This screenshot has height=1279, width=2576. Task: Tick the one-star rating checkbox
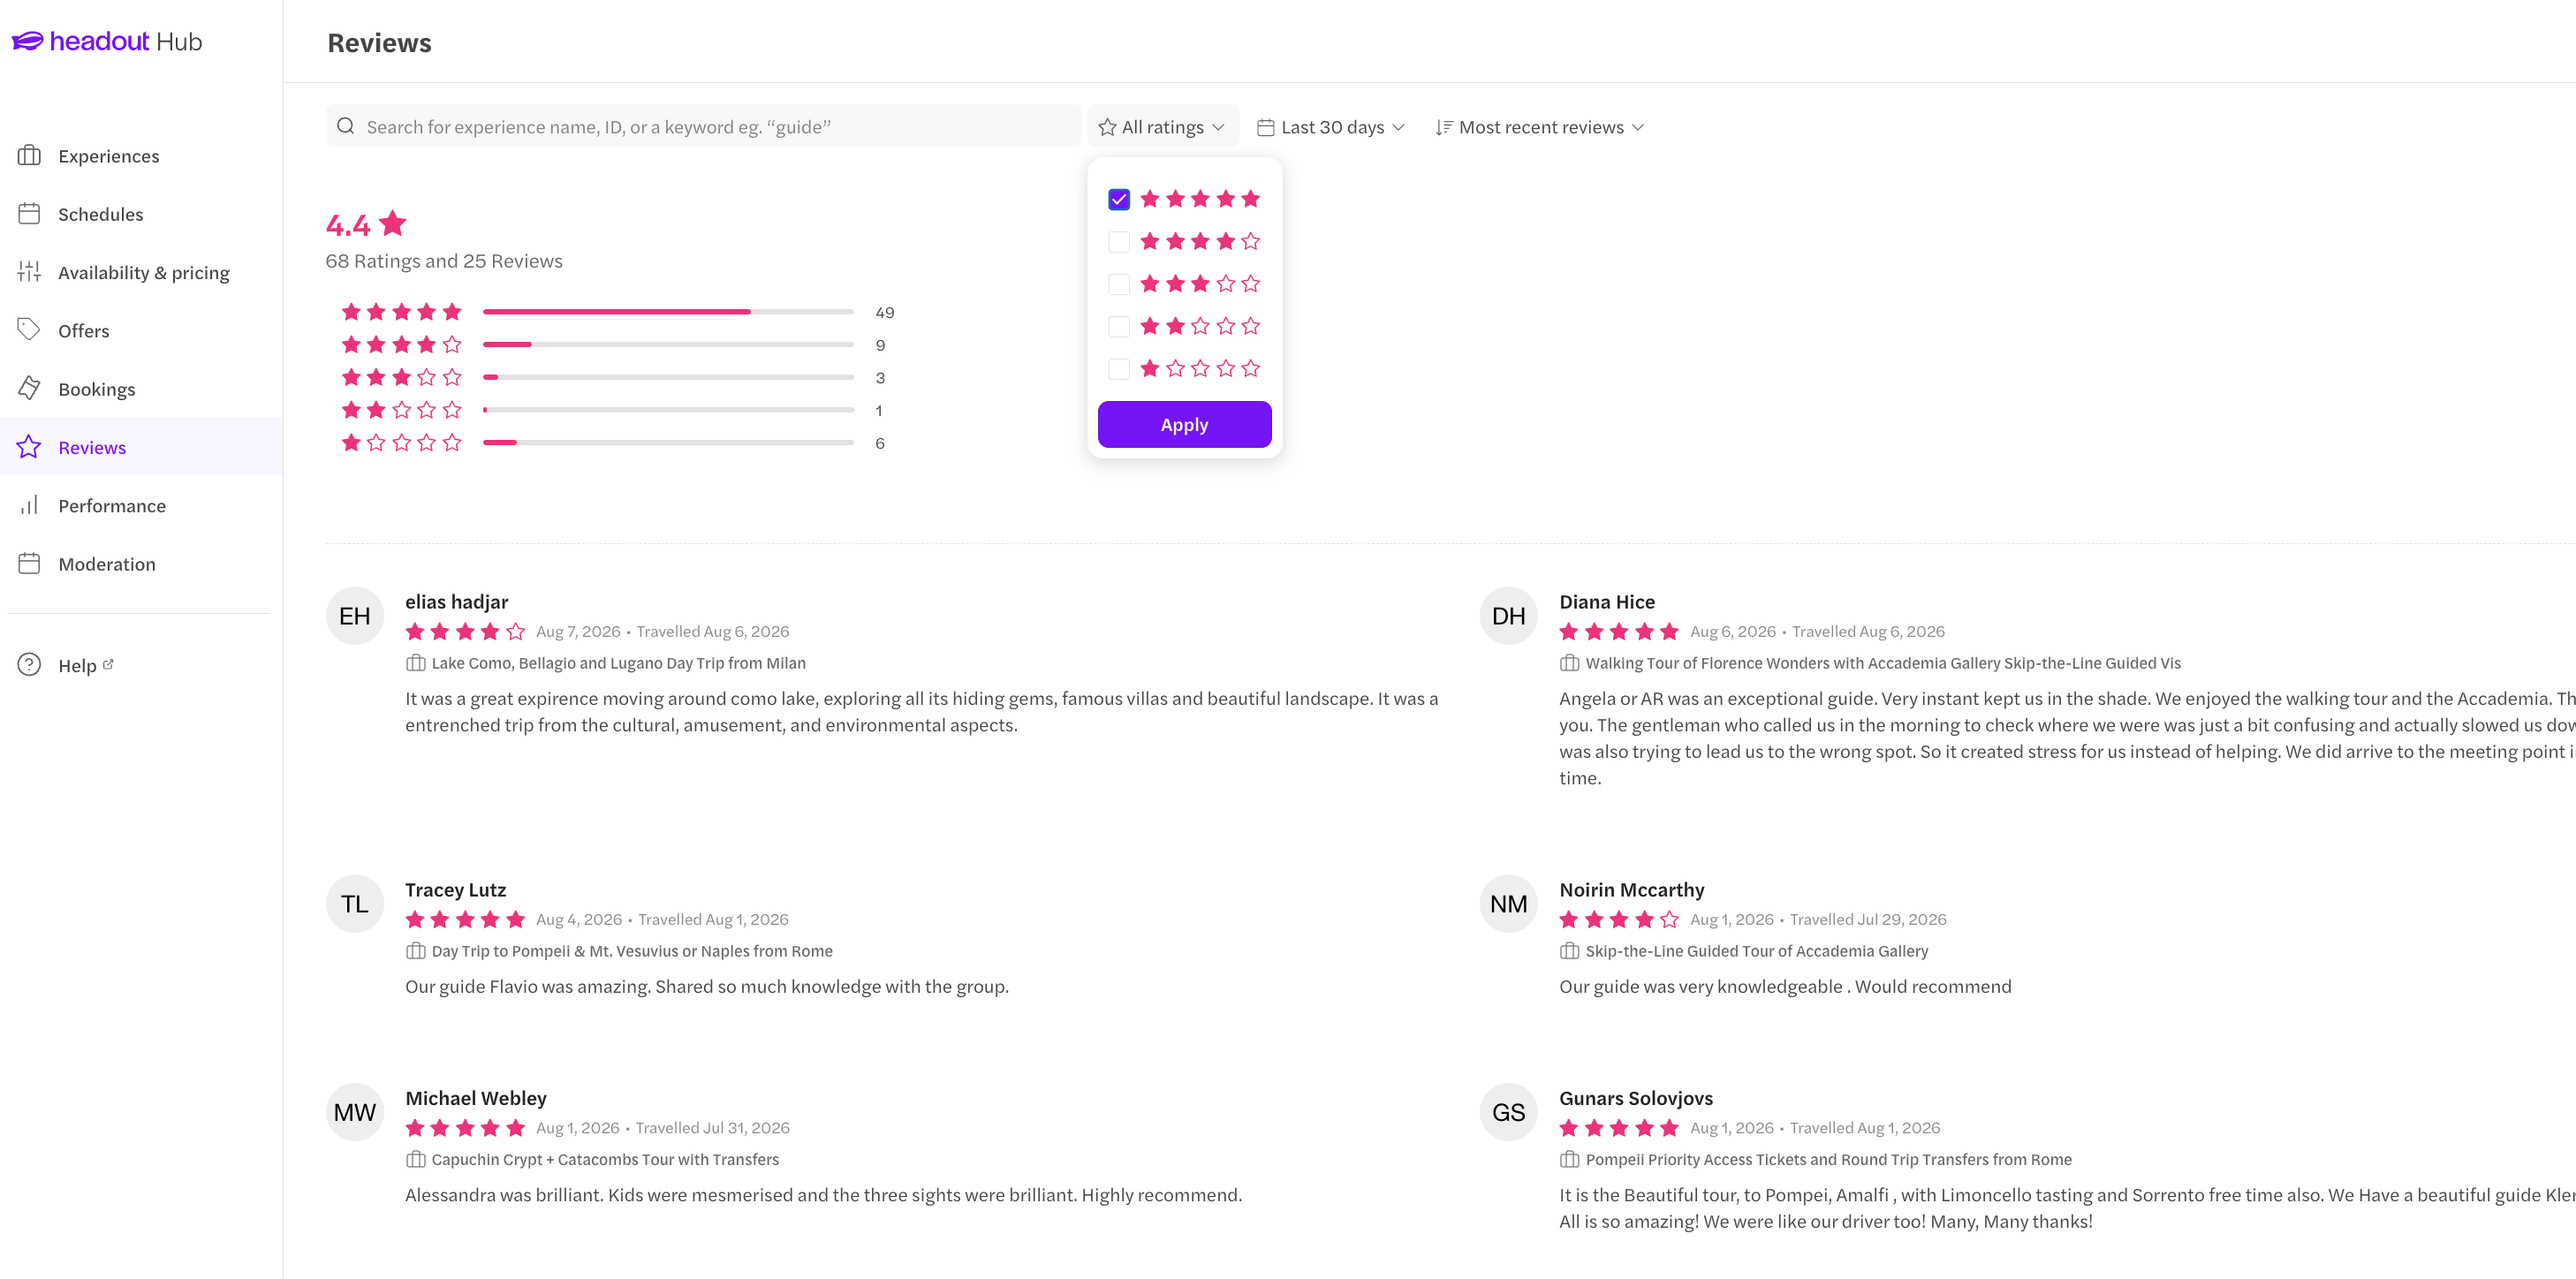coord(1119,369)
